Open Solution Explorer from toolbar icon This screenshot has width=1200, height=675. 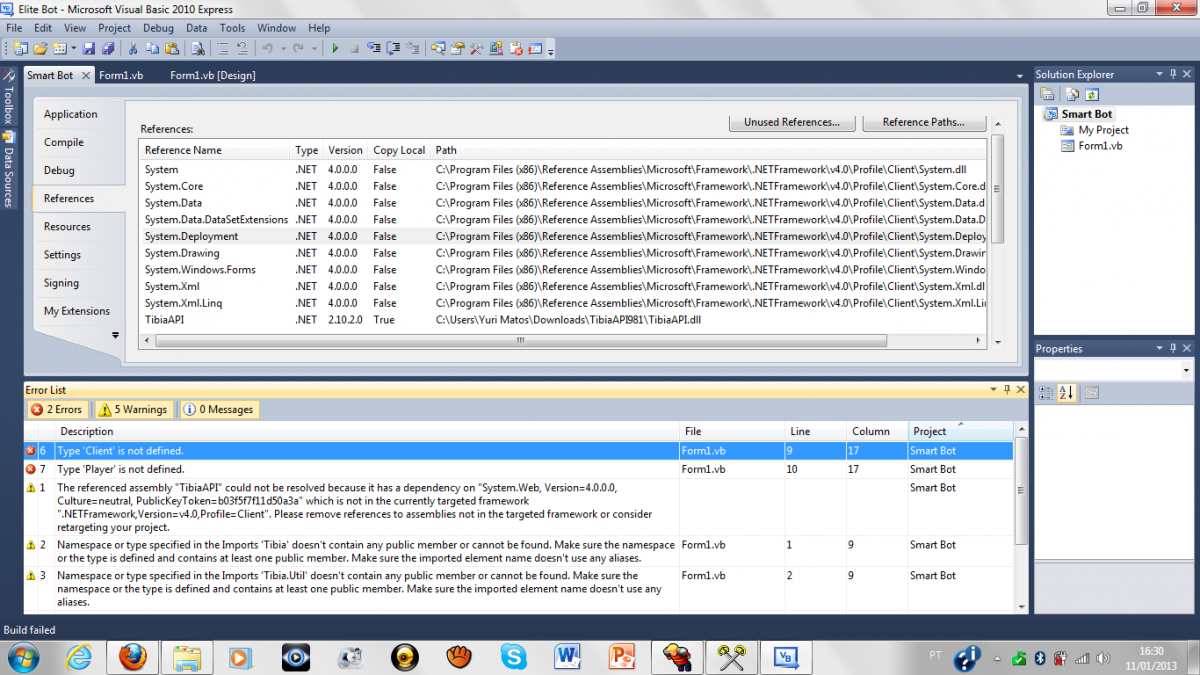(438, 48)
